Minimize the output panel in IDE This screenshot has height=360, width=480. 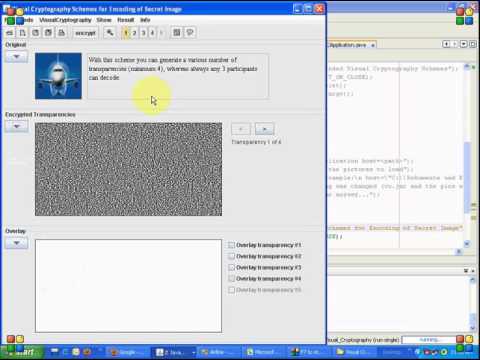[x=466, y=271]
